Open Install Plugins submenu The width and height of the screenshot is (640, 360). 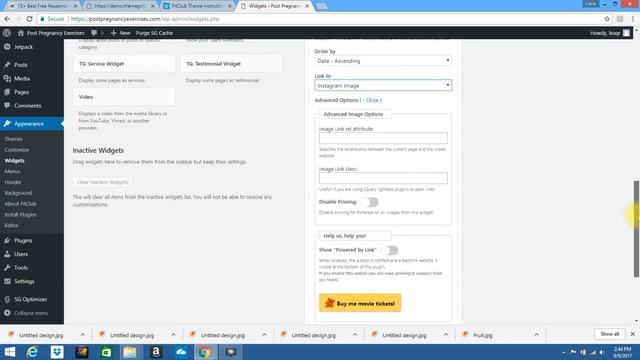(x=20, y=214)
